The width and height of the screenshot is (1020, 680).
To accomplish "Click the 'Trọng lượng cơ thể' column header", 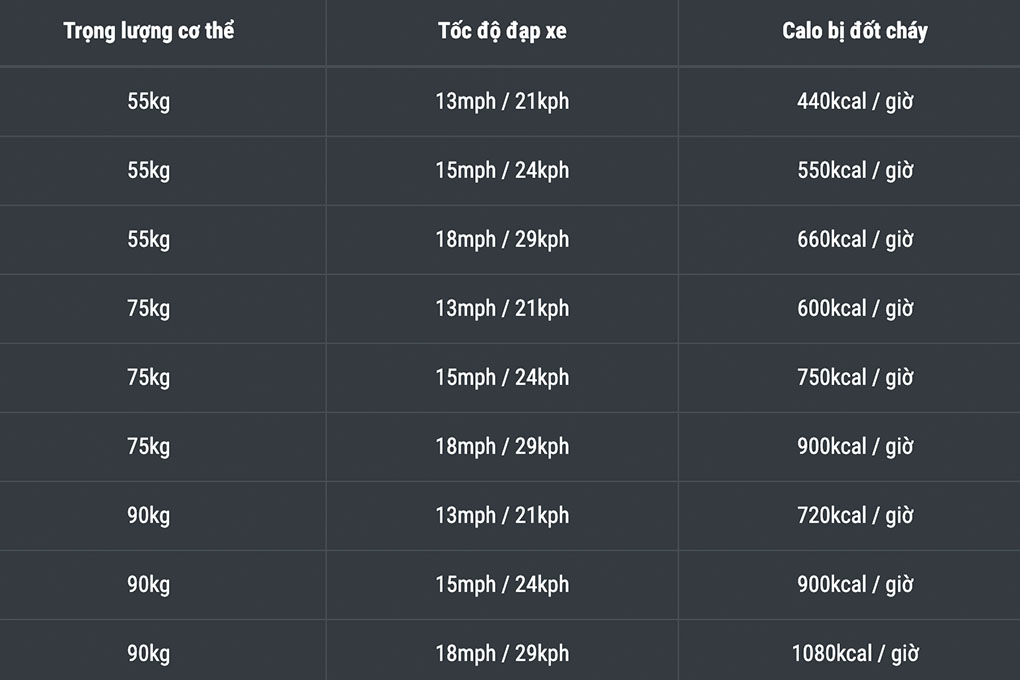I will (x=149, y=31).
